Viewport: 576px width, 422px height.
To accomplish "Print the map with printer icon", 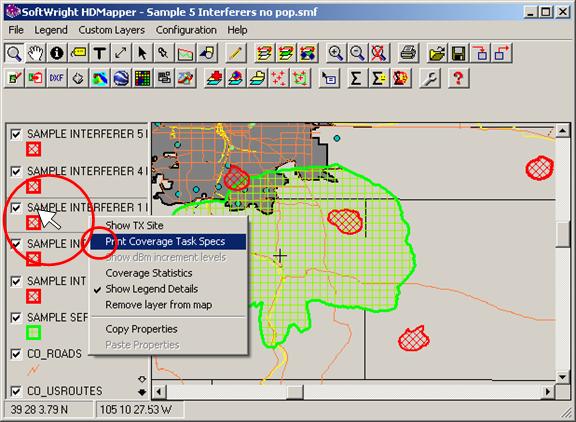I will [408, 53].
